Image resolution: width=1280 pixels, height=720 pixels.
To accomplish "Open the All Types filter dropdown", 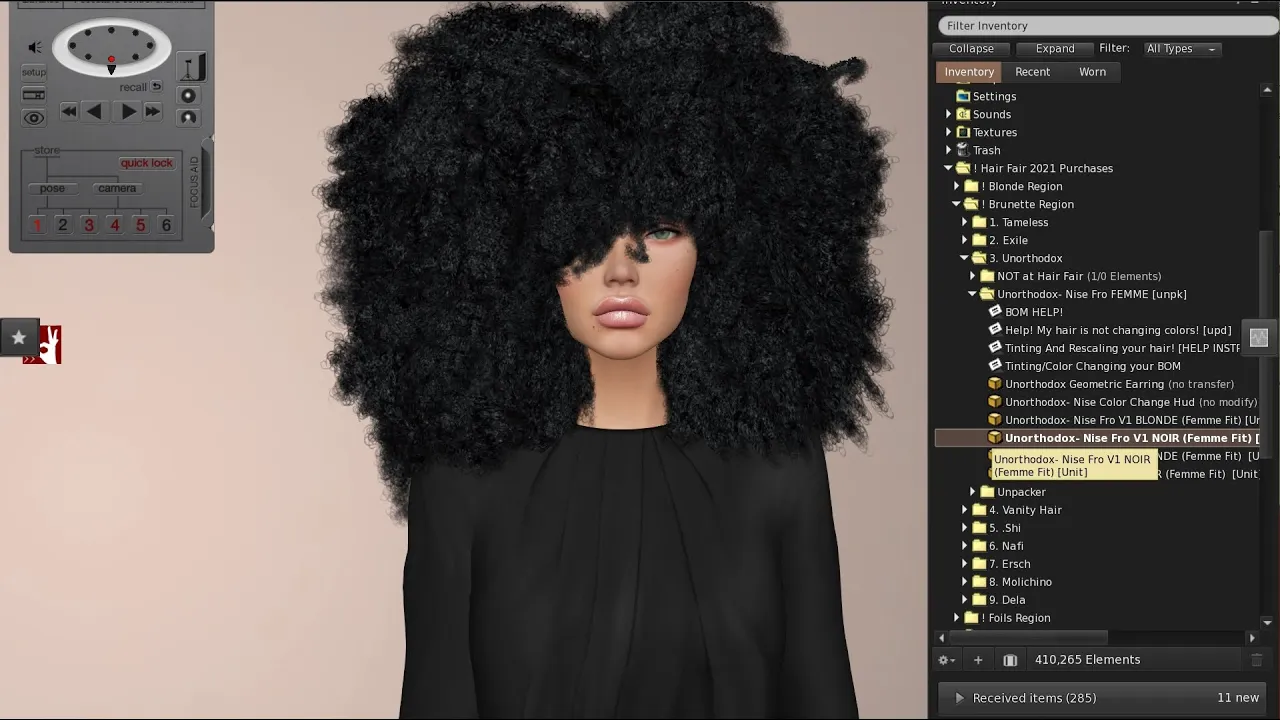I will coord(1181,49).
